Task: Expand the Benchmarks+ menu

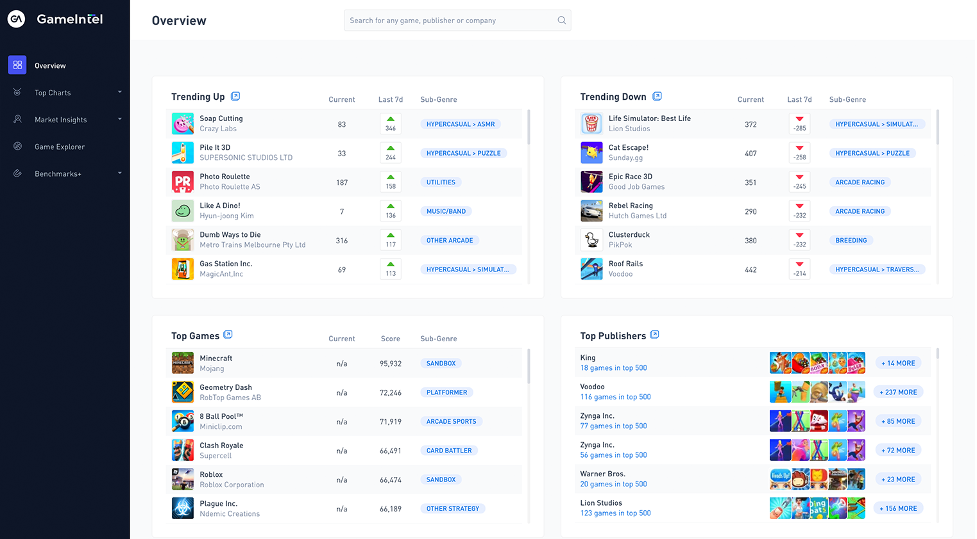Action: pyautogui.click(x=119, y=174)
